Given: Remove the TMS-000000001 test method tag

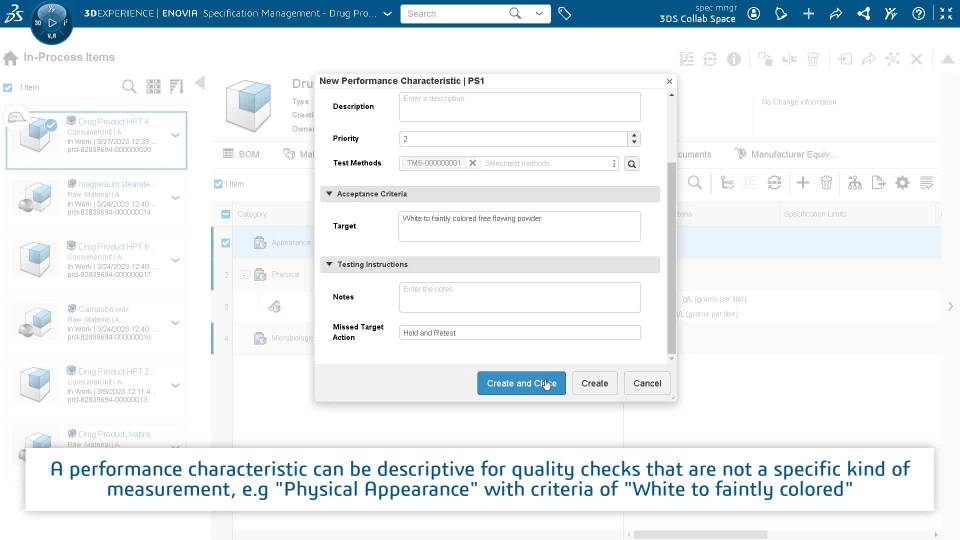Looking at the screenshot, I should point(472,163).
